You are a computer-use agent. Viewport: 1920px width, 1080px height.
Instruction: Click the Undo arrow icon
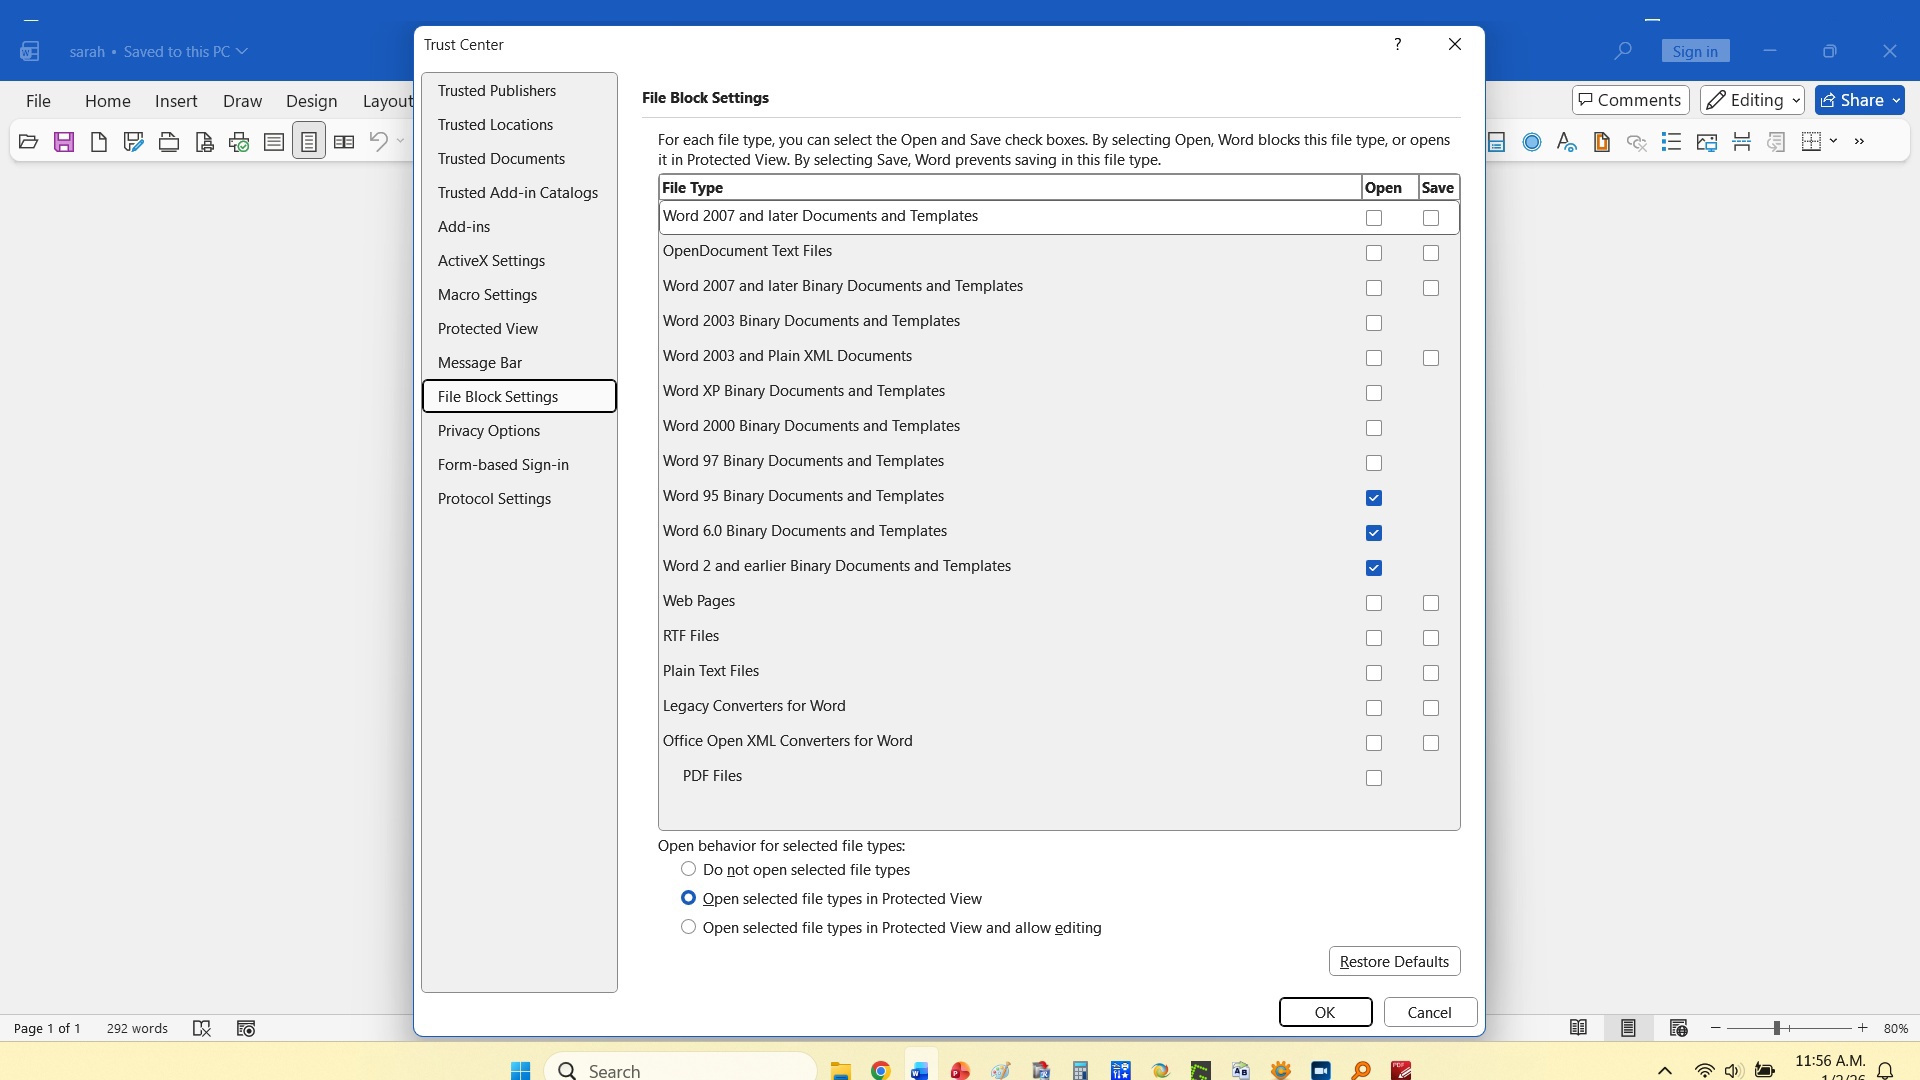378,142
